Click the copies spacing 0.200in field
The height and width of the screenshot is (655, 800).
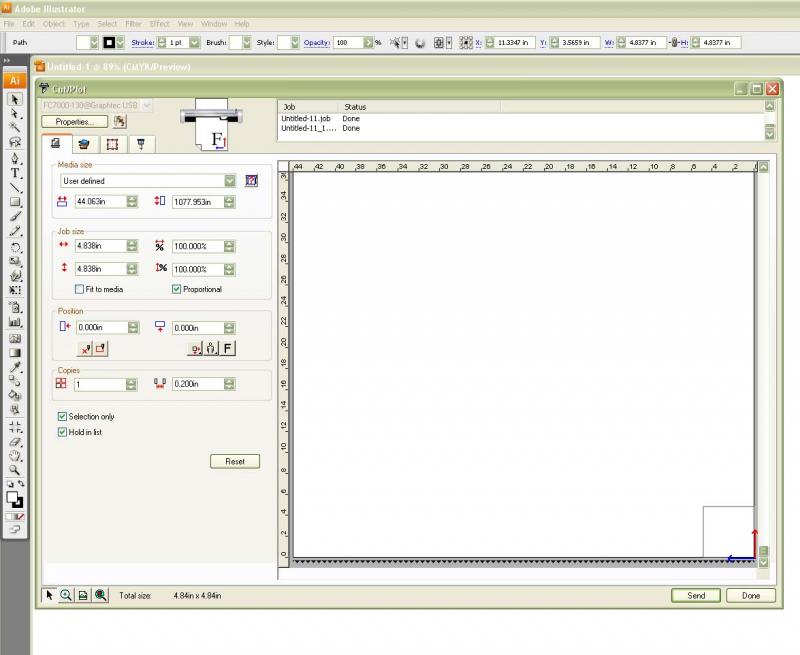198,384
